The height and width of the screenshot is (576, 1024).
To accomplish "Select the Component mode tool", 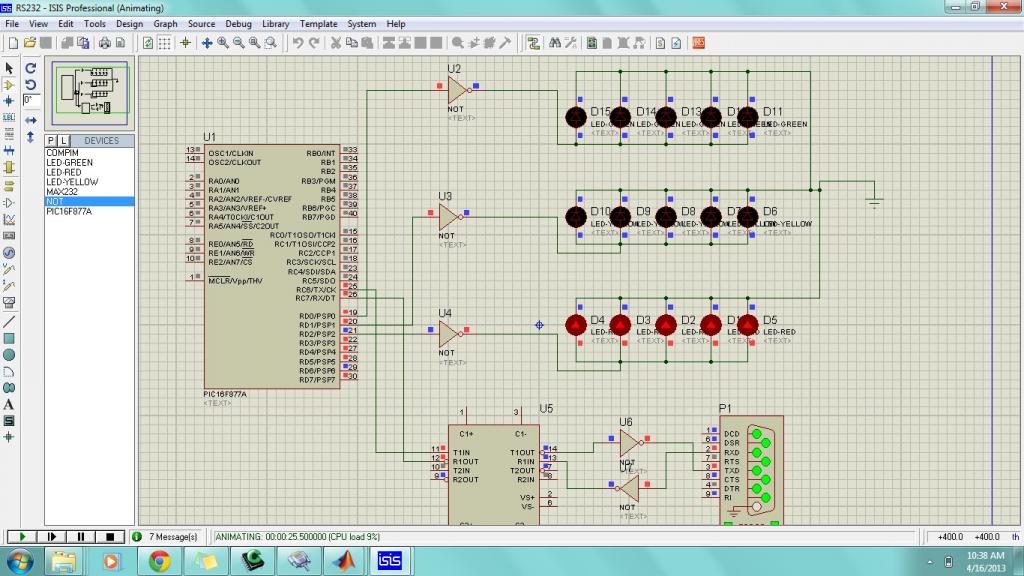I will coord(9,85).
